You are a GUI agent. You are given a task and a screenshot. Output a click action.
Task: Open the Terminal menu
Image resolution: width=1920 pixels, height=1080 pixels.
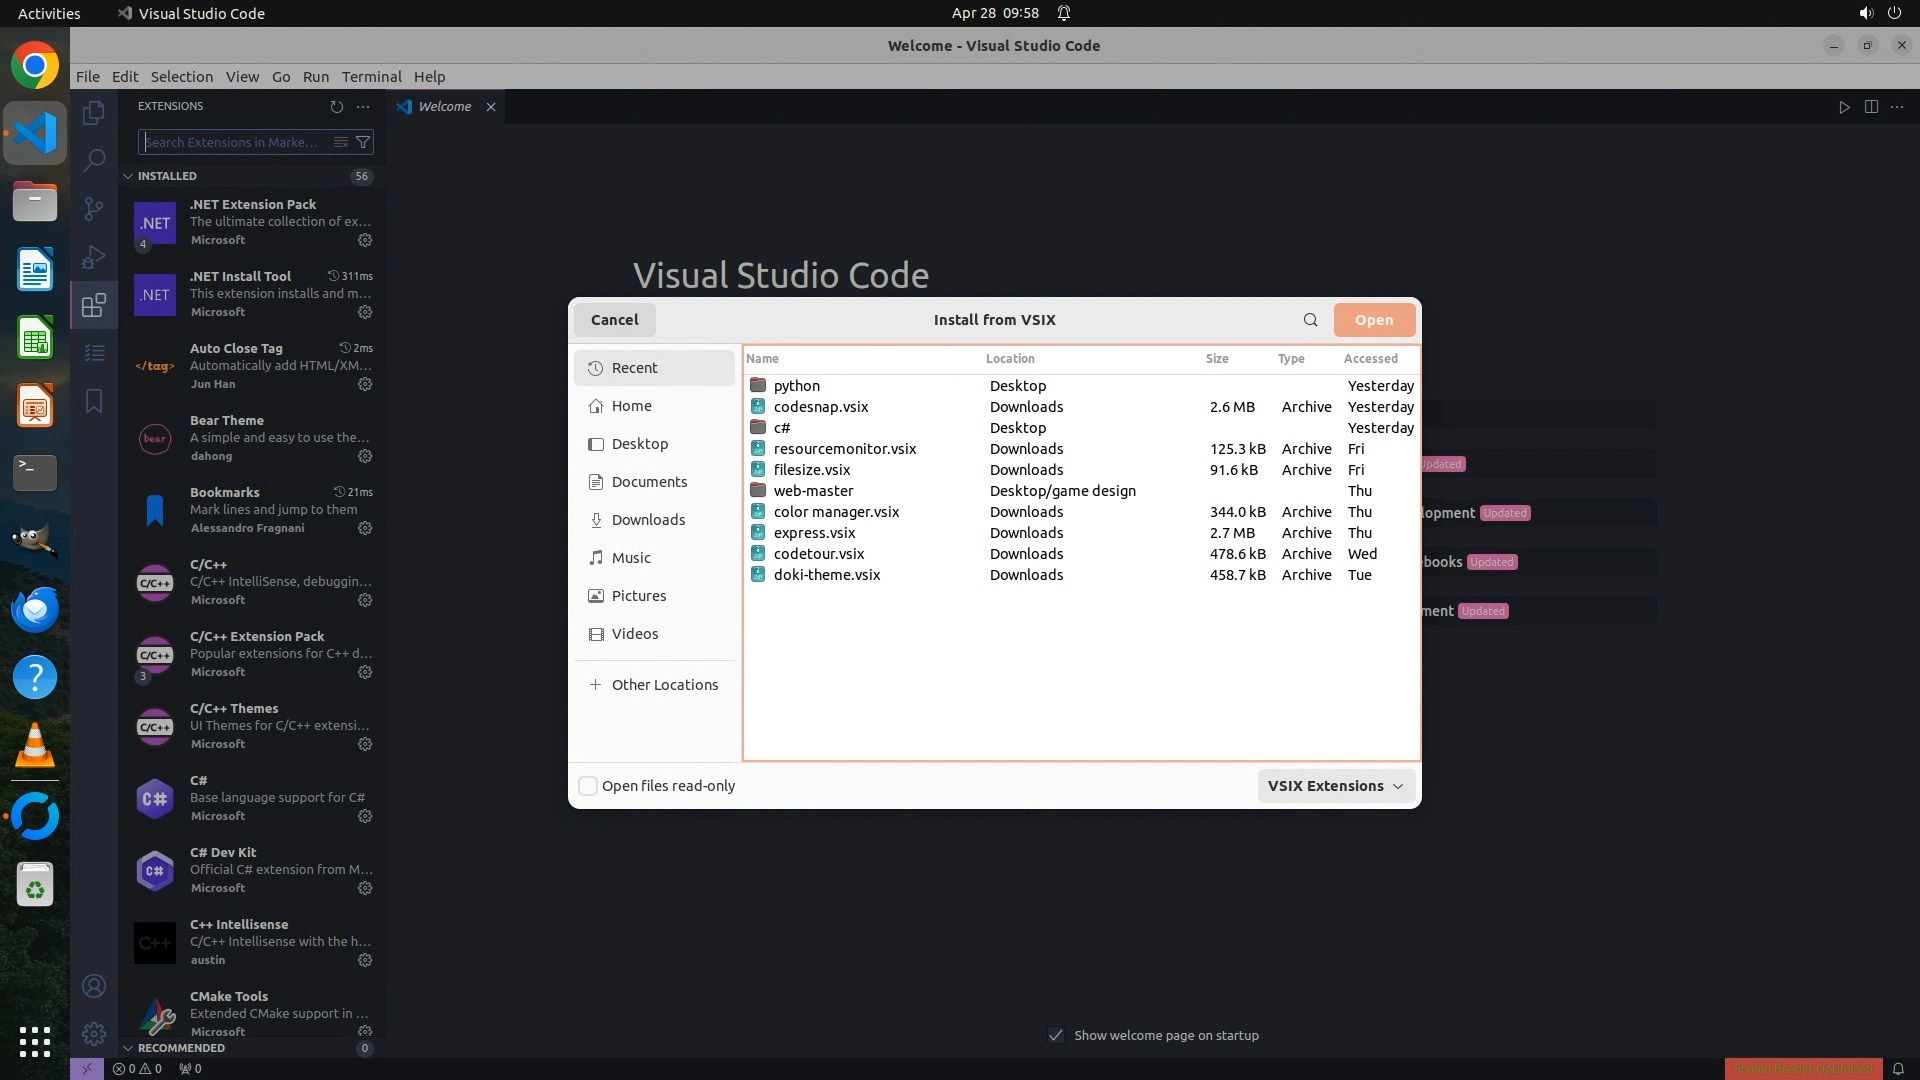[x=371, y=77]
